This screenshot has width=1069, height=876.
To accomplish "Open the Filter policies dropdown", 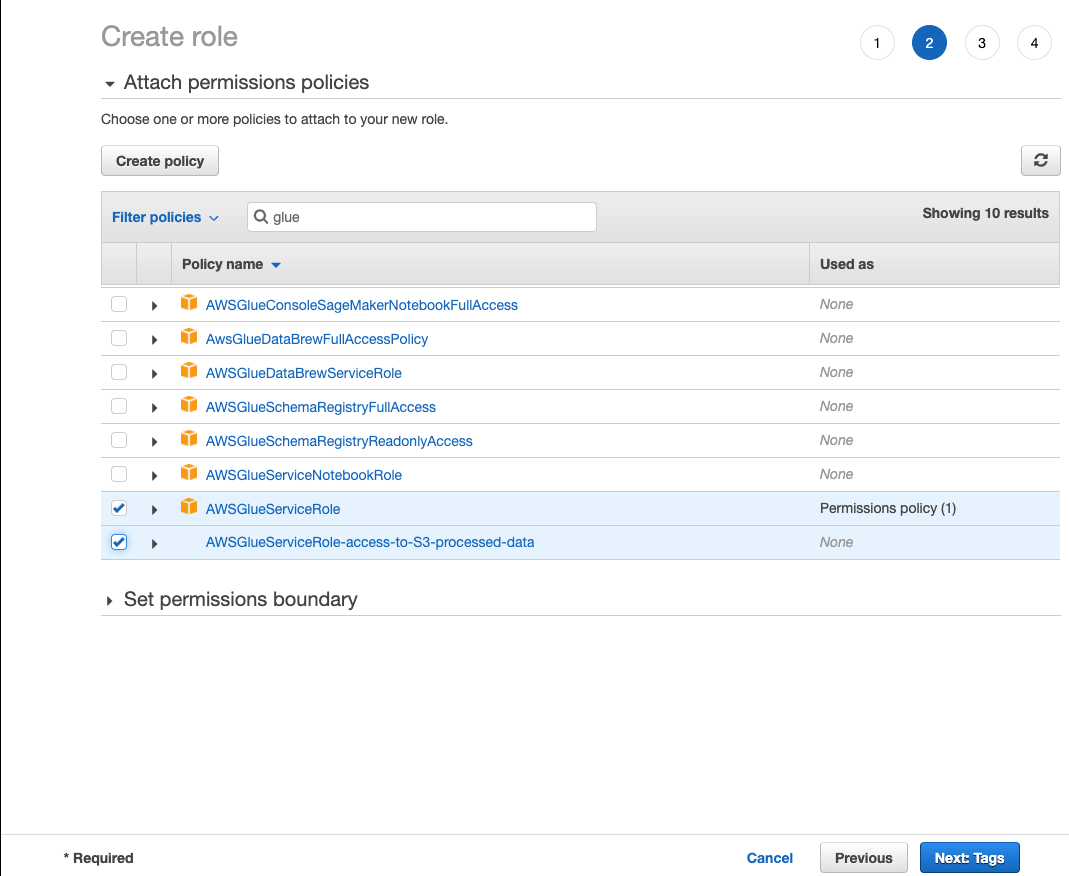I will coord(165,217).
